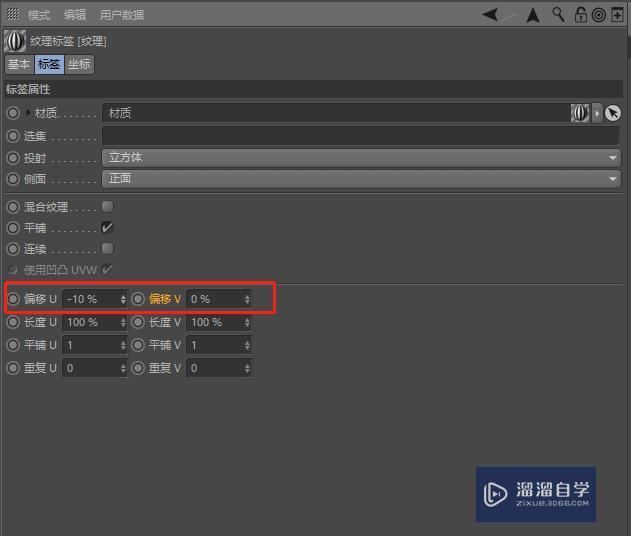Click the animation dot beside 平铺 checkbox row
Screen dimensions: 631x536
pos(13,228)
